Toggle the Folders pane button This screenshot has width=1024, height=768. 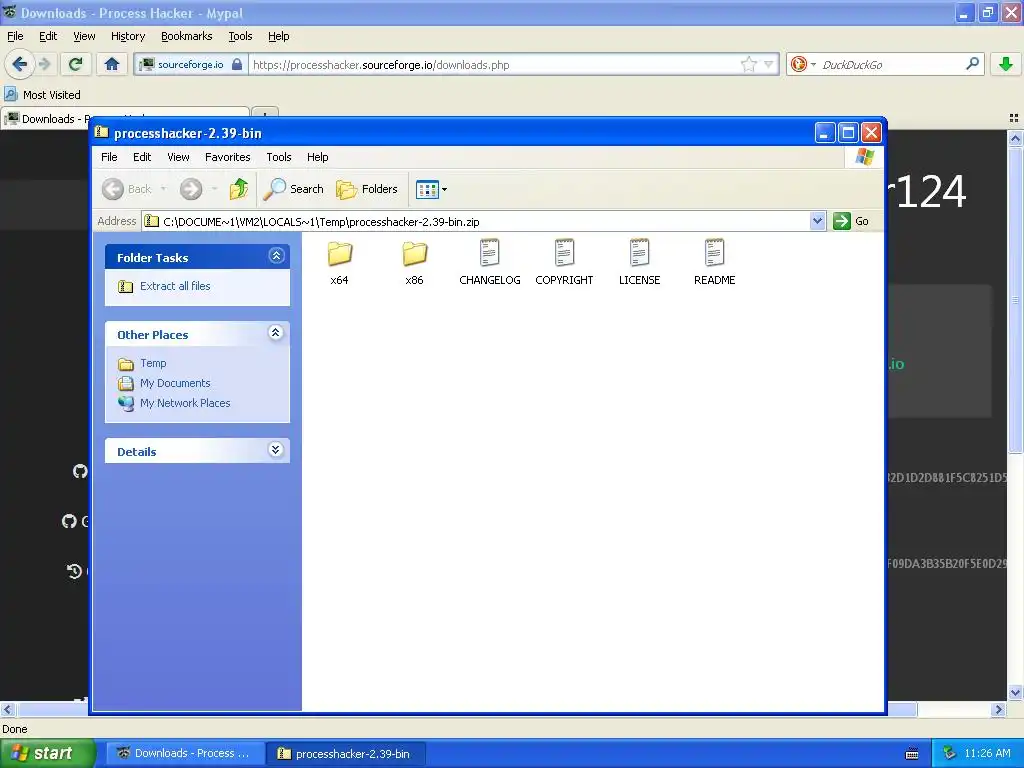366,189
